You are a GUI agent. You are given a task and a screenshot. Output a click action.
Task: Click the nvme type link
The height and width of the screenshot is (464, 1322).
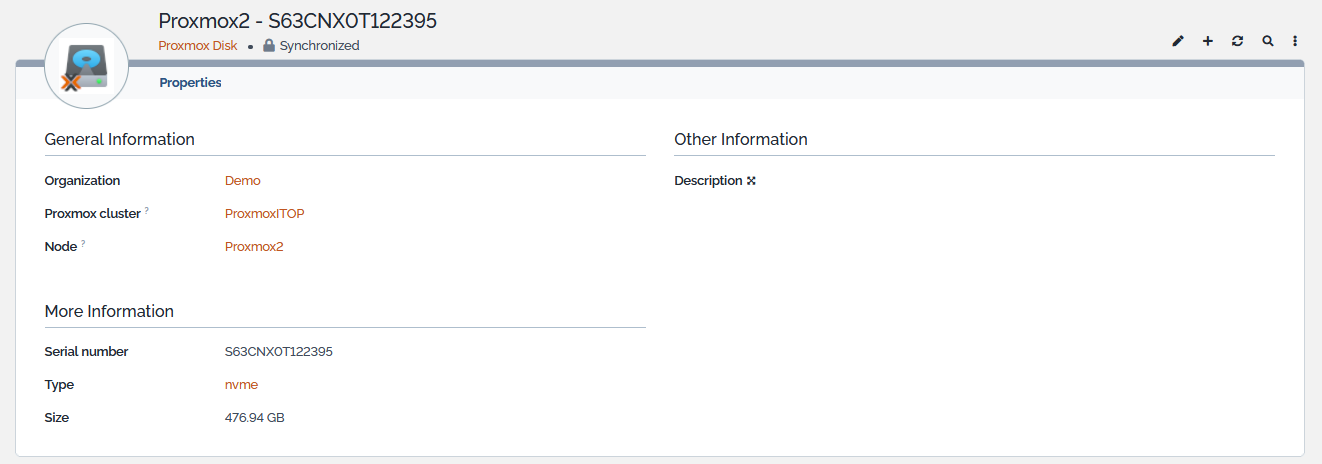click(241, 385)
